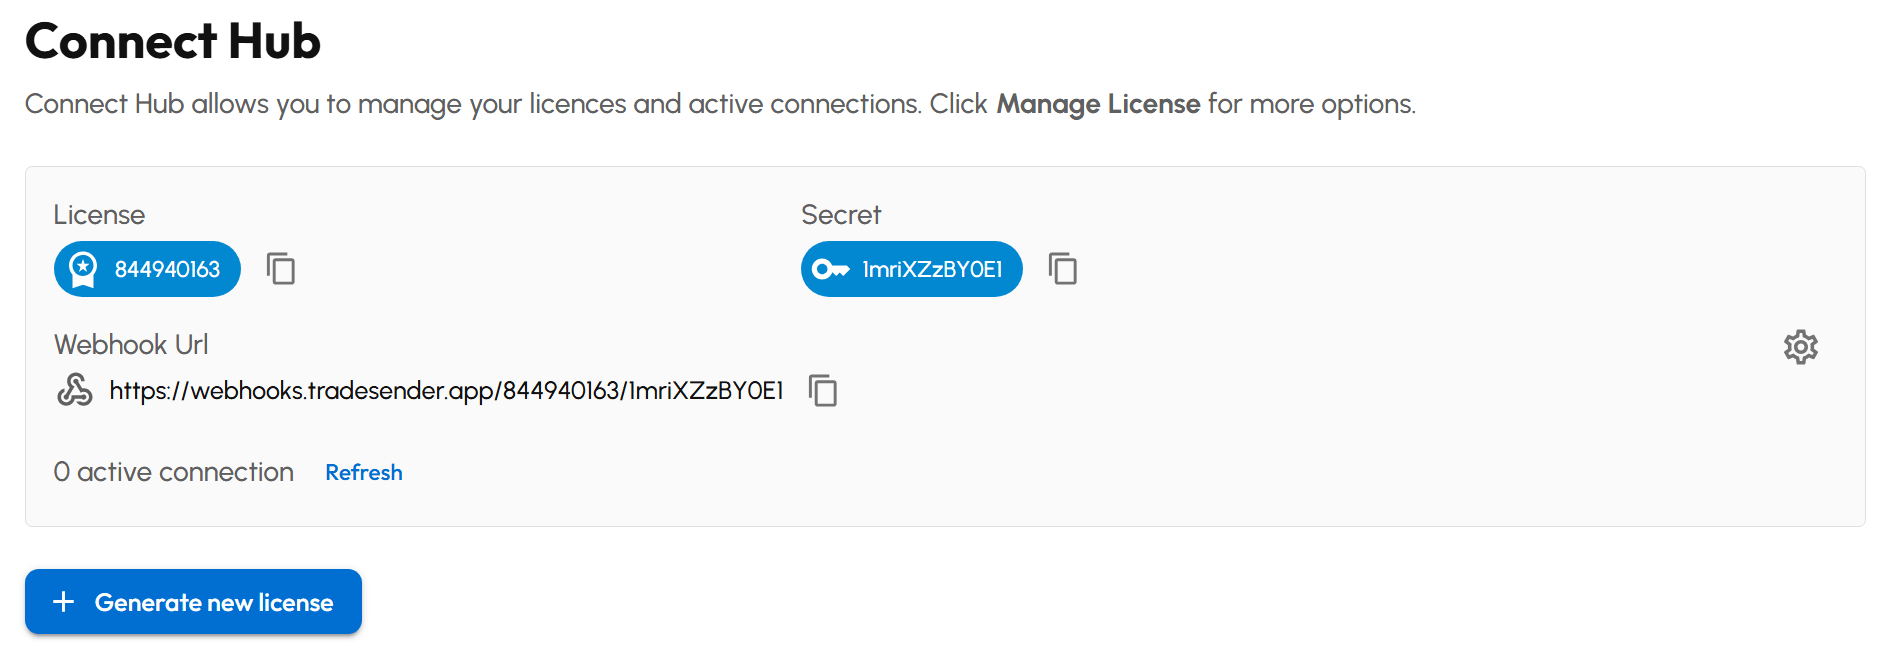Image resolution: width=1896 pixels, height=658 pixels.
Task: Select the Secret chip 1mriXZzBY0E1
Action: [911, 269]
